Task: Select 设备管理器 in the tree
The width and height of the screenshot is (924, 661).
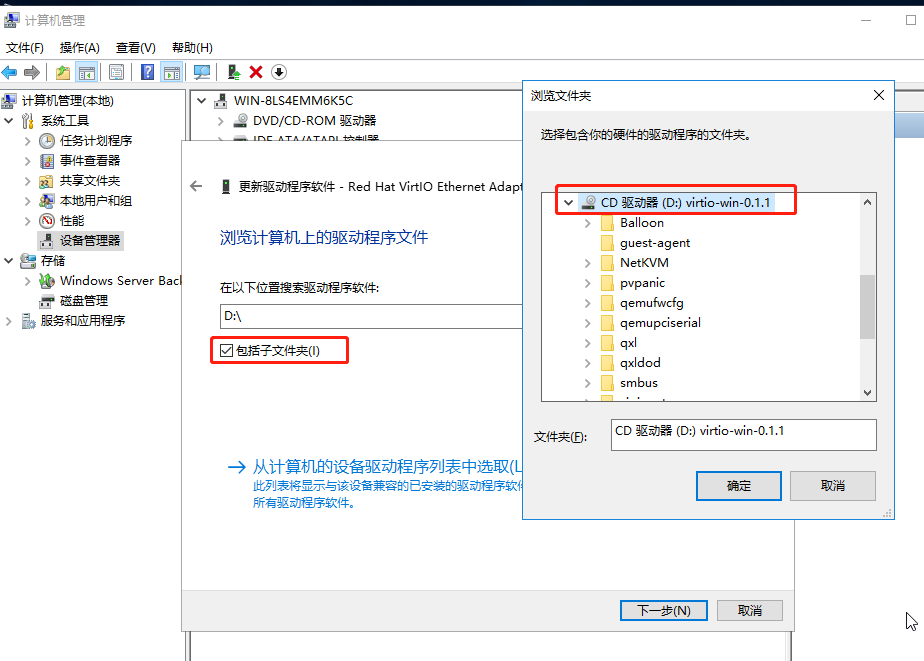Action: [x=90, y=241]
